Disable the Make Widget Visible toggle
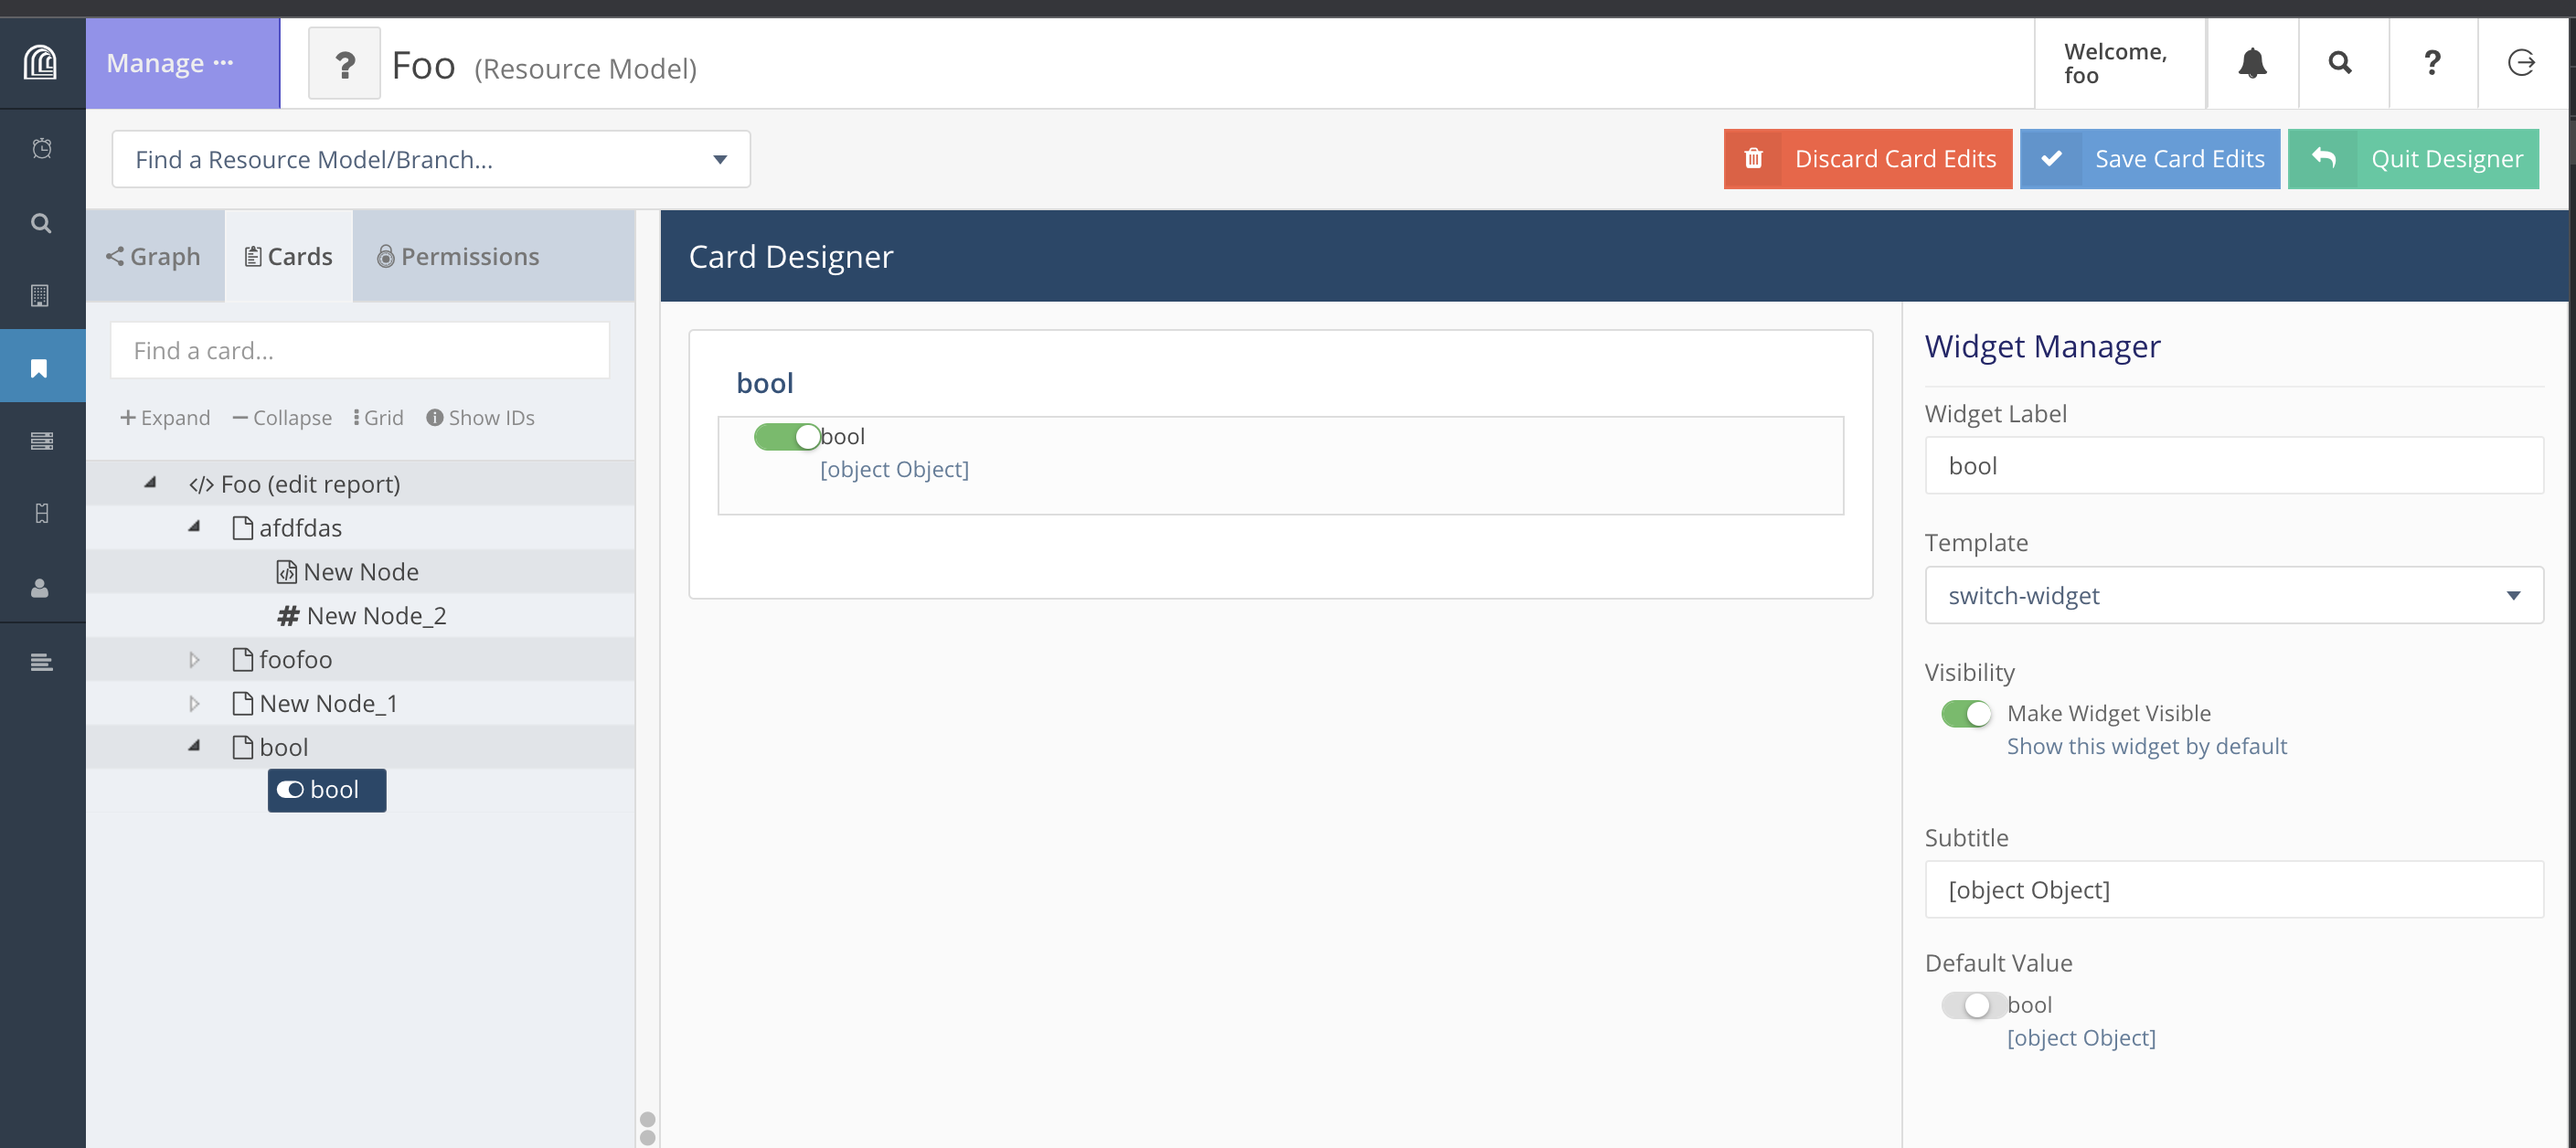 click(x=1966, y=713)
